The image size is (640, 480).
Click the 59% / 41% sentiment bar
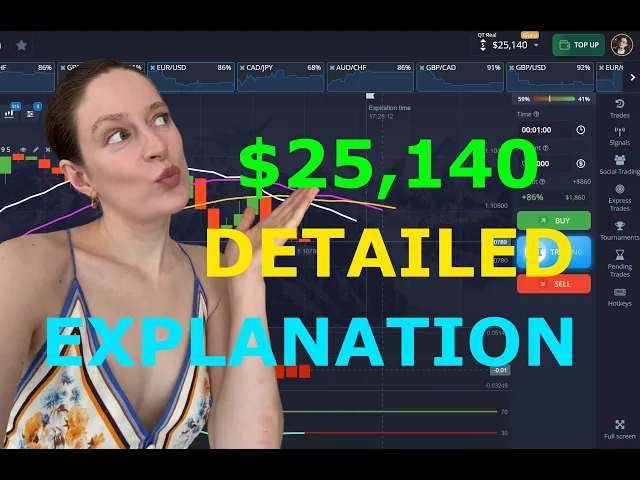click(x=553, y=99)
